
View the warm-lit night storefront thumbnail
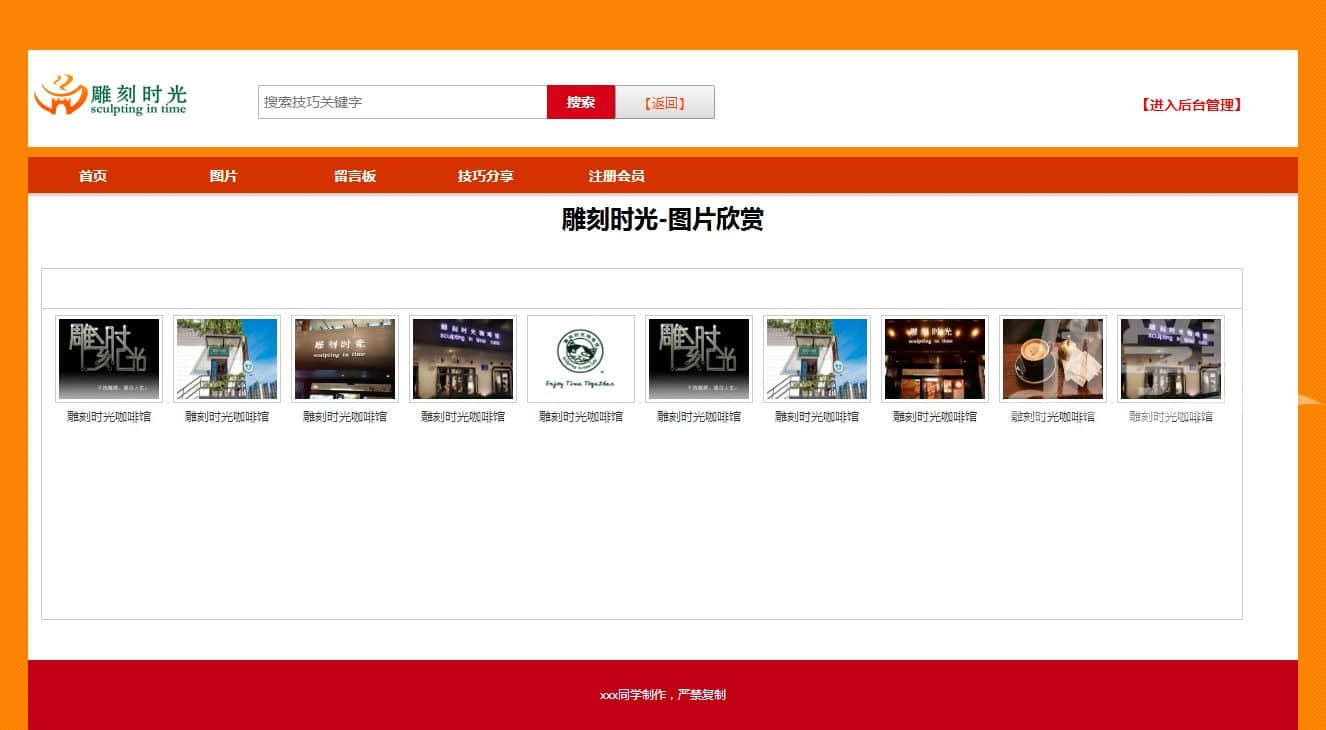click(x=935, y=359)
